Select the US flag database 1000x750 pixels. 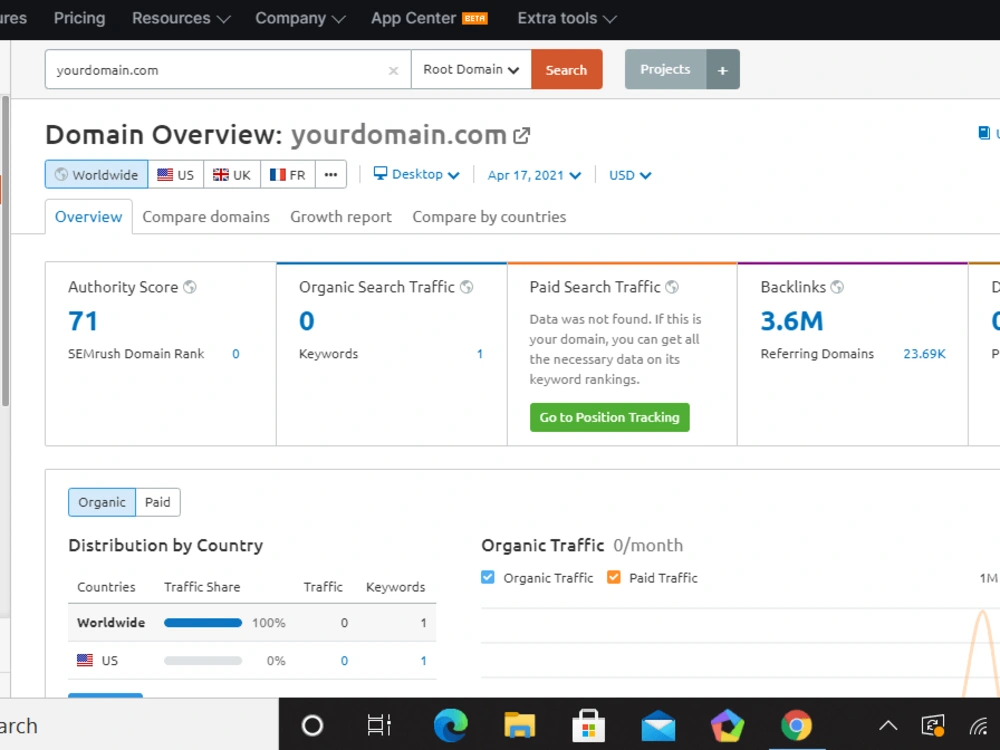coord(176,174)
